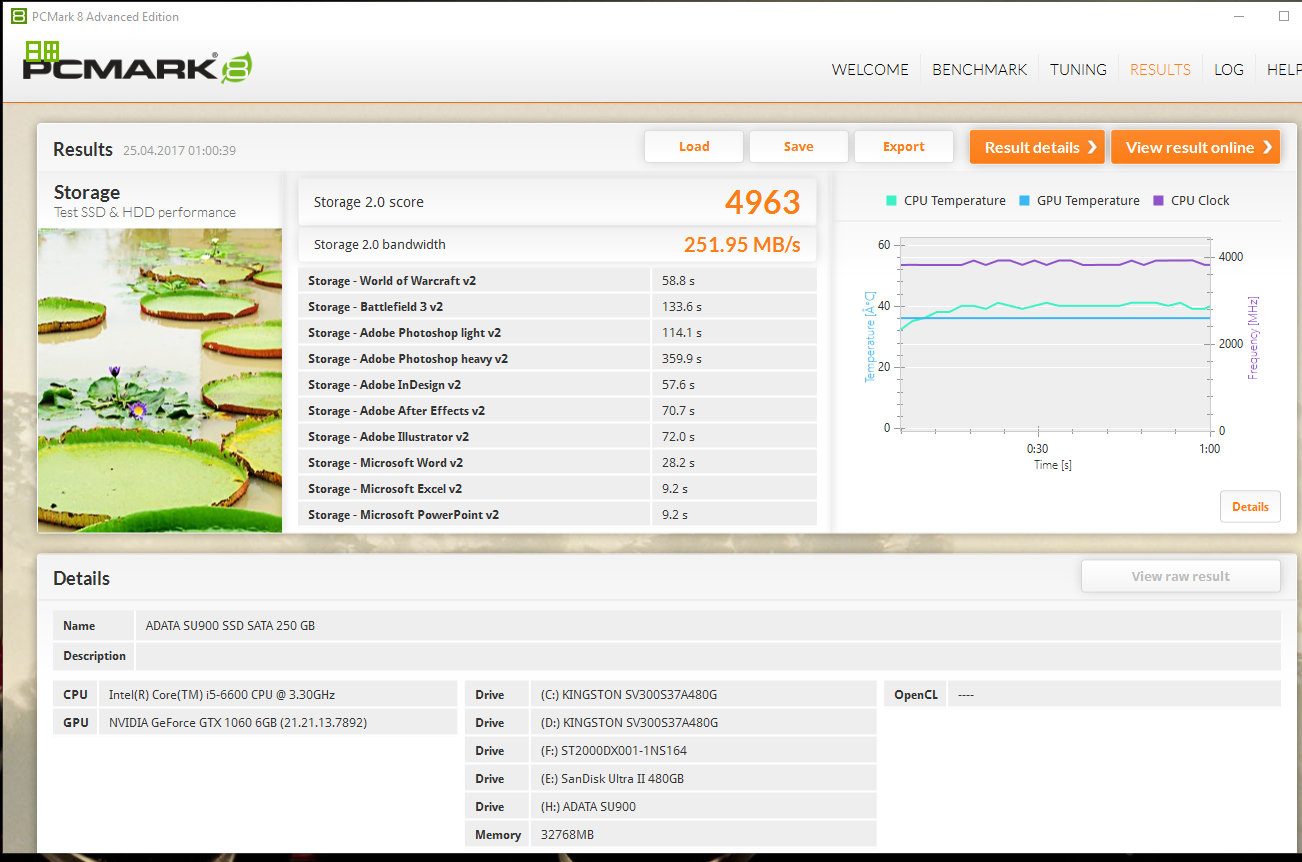This screenshot has width=1302, height=862.
Task: Click the 133.6 s result value
Action: pos(682,306)
